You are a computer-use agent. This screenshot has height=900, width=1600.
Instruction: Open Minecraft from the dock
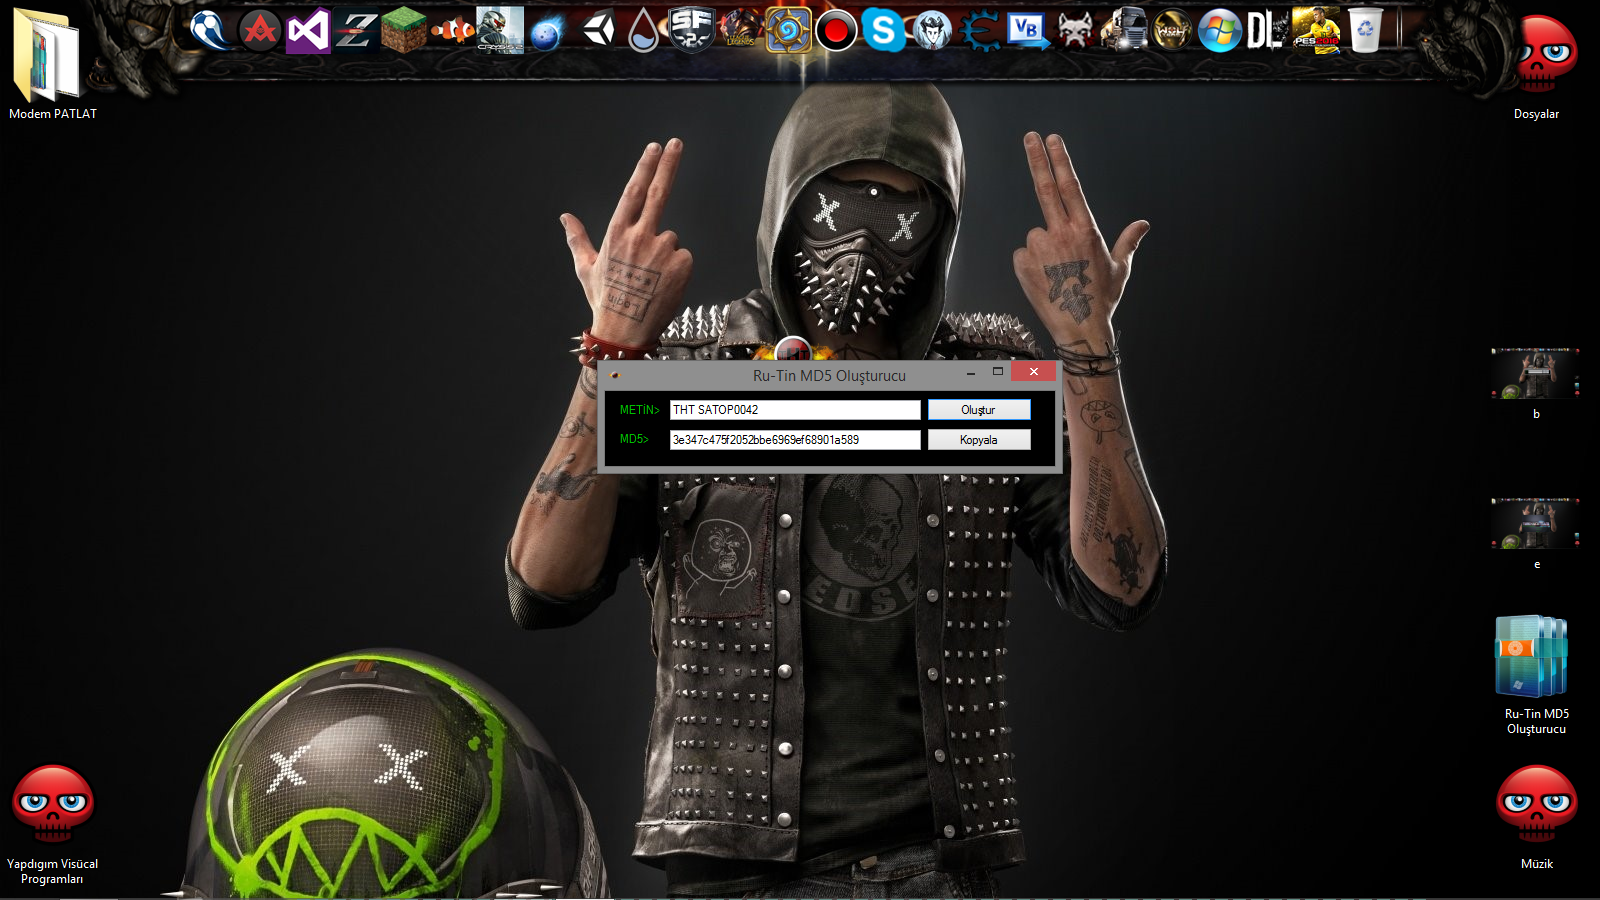404,31
